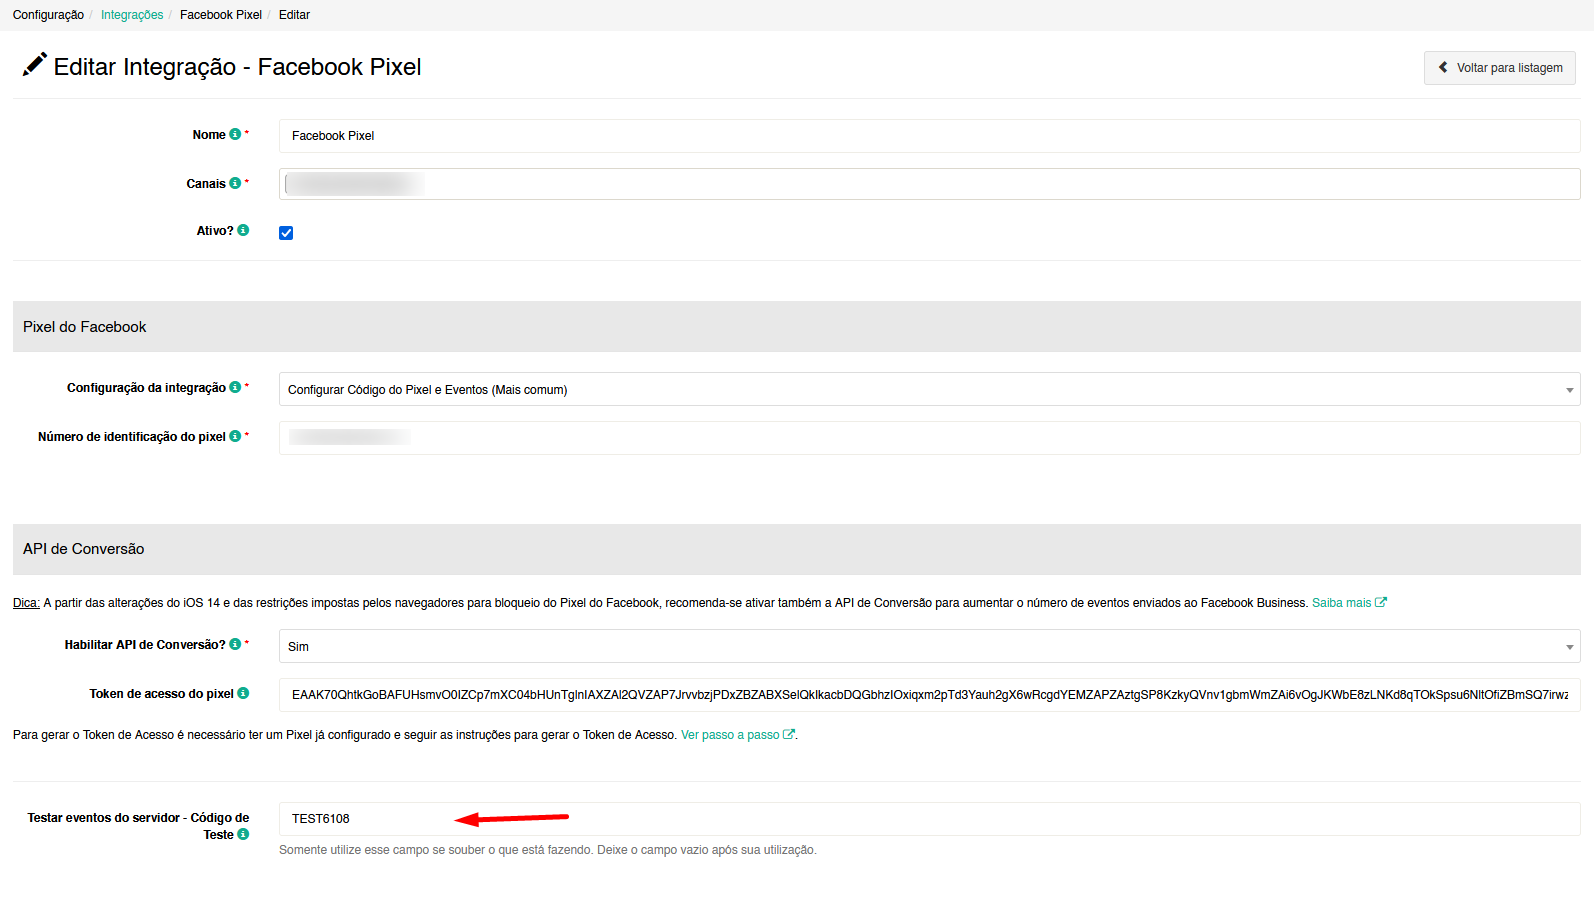Click the underlined Dica: text
1594x907 pixels.
pos(26,603)
